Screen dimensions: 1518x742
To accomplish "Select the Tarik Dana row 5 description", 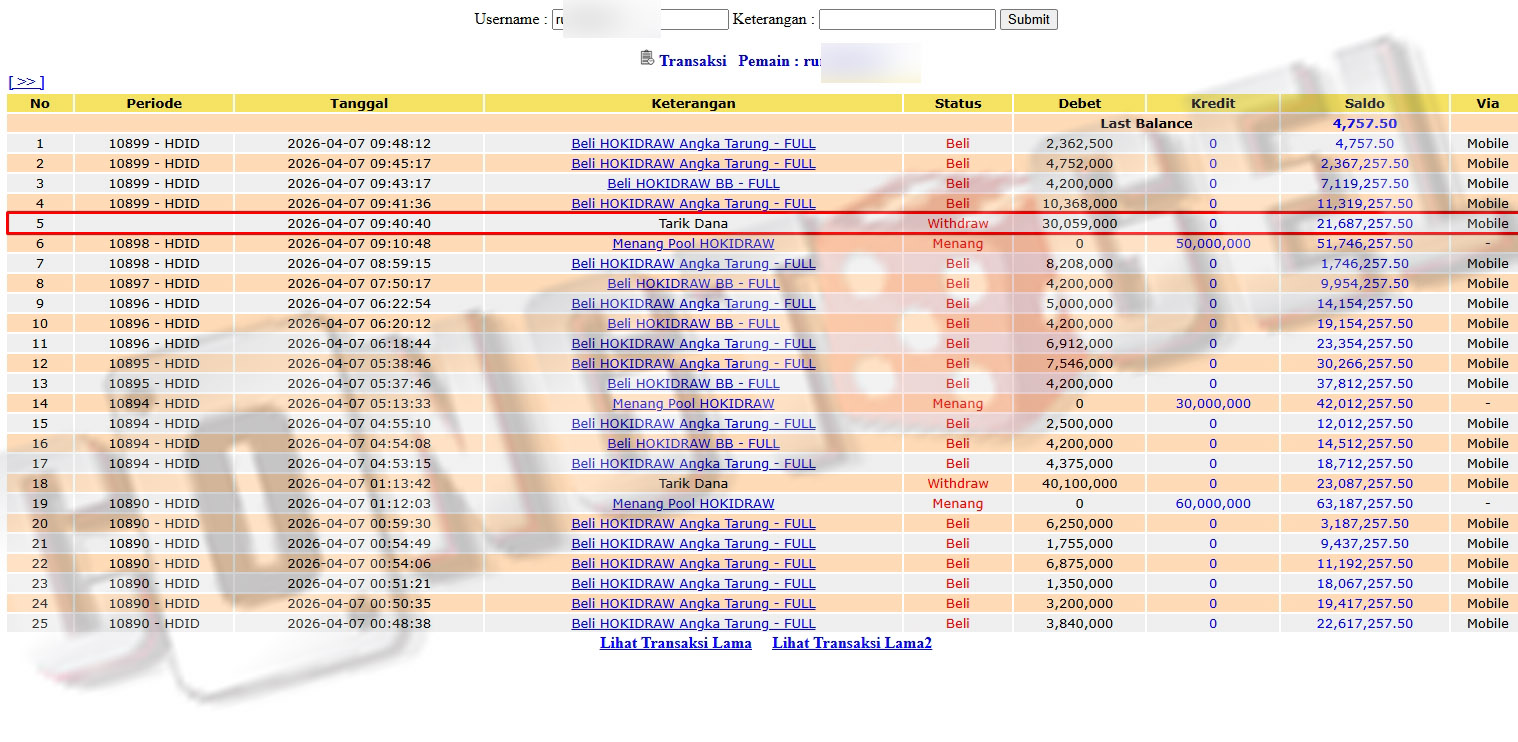I will click(x=693, y=223).
